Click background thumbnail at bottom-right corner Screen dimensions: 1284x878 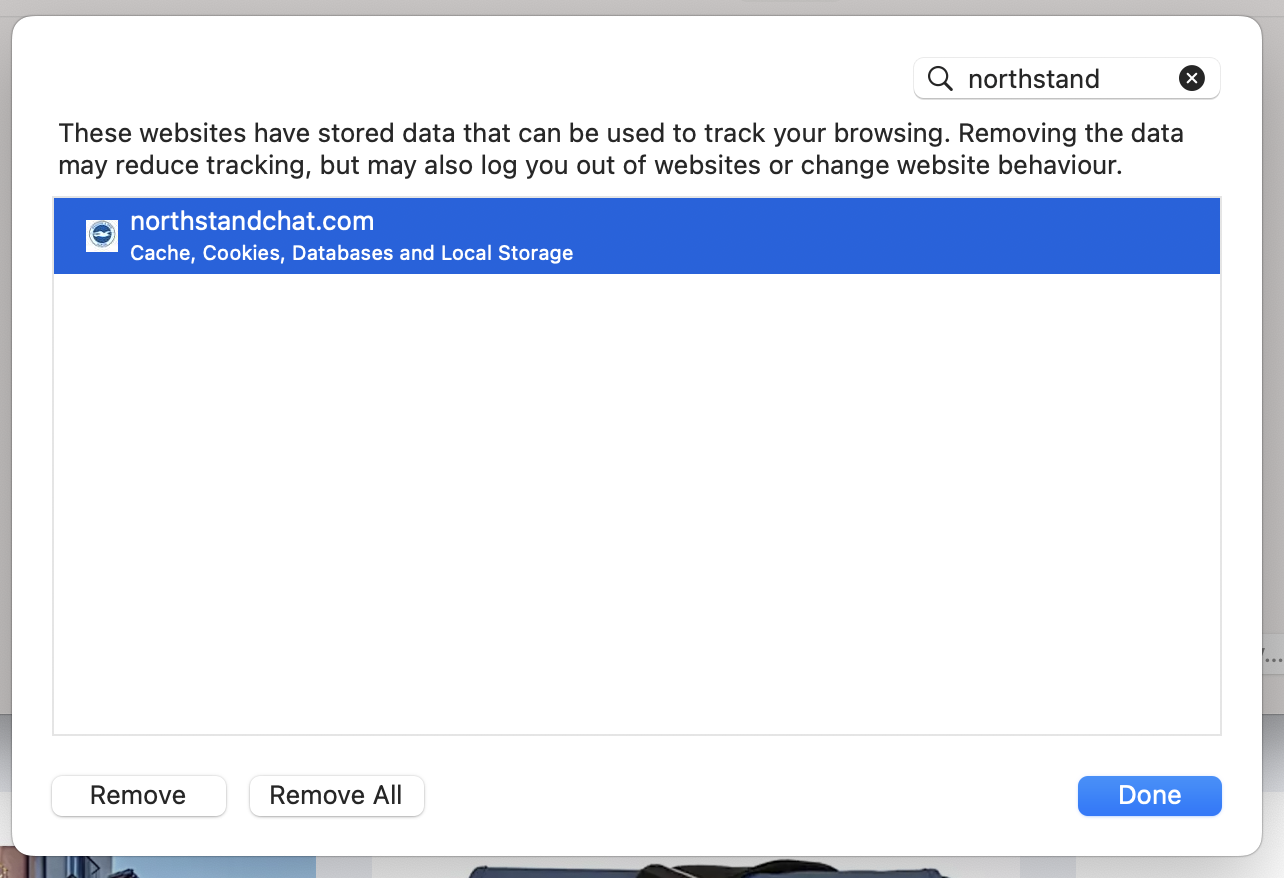[1180, 867]
